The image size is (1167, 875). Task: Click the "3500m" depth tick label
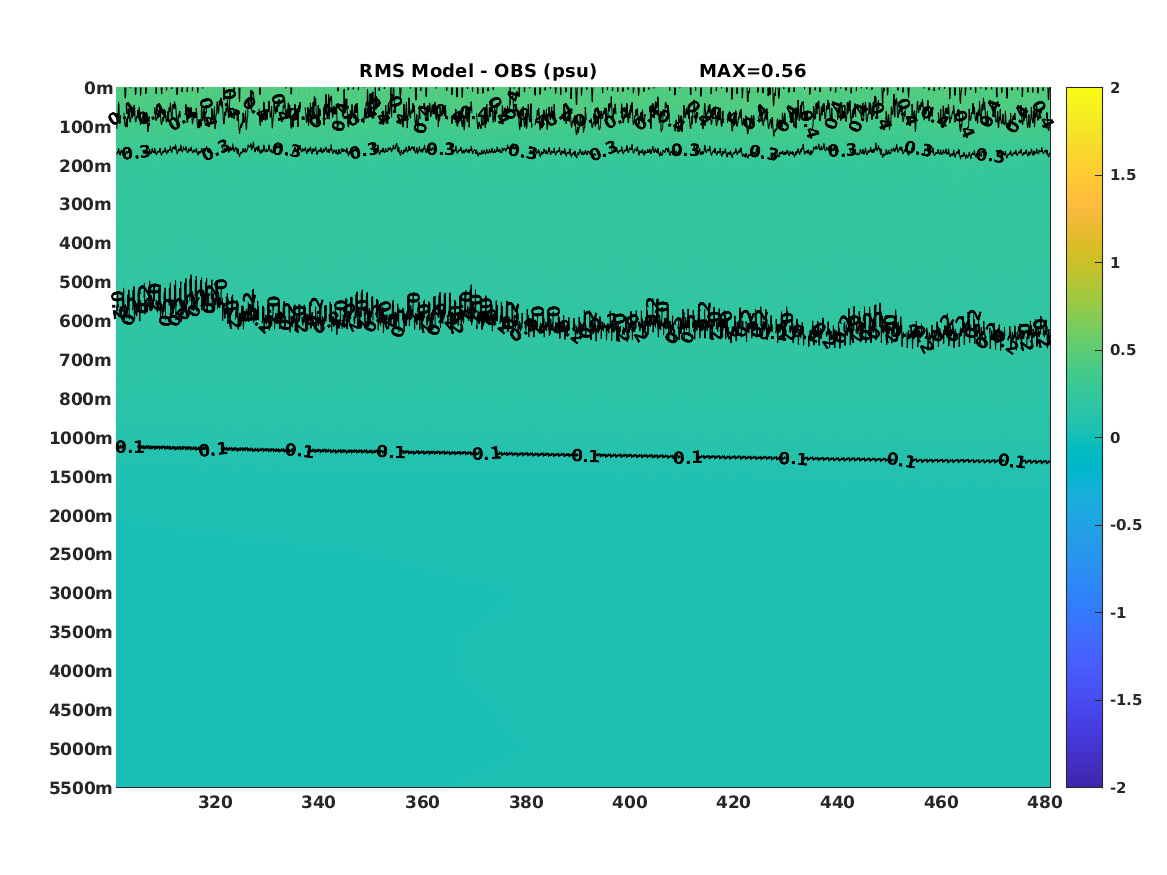coord(81,632)
